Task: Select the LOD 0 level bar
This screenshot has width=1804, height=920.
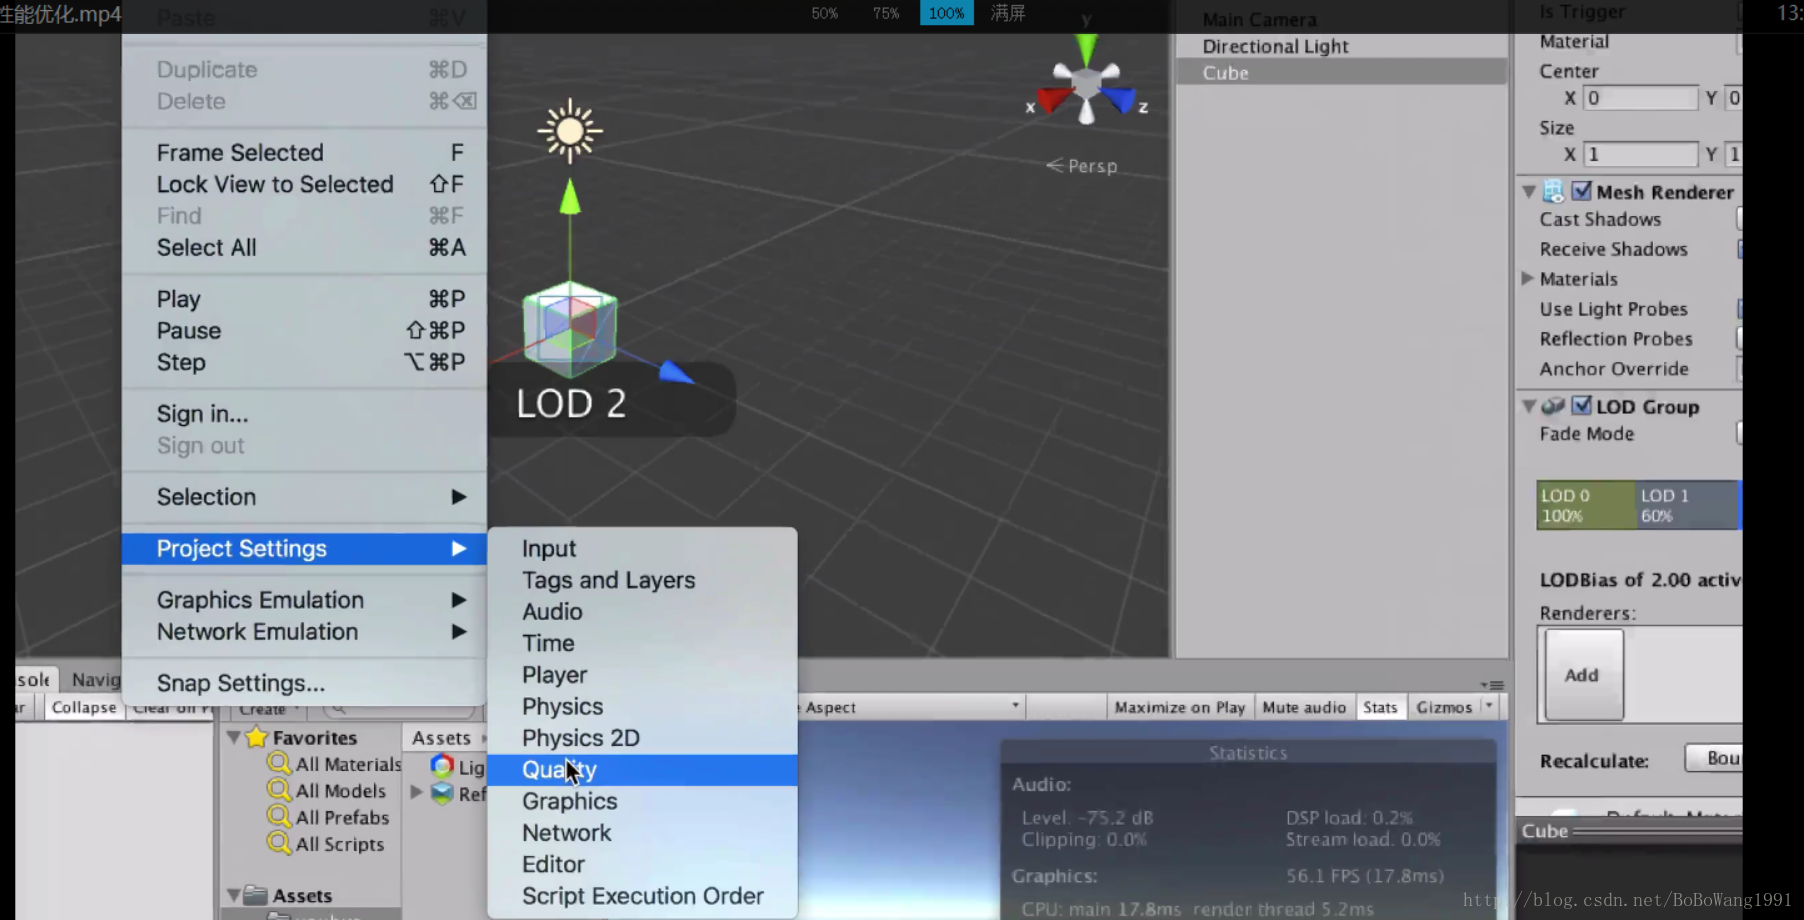Action: click(1584, 505)
